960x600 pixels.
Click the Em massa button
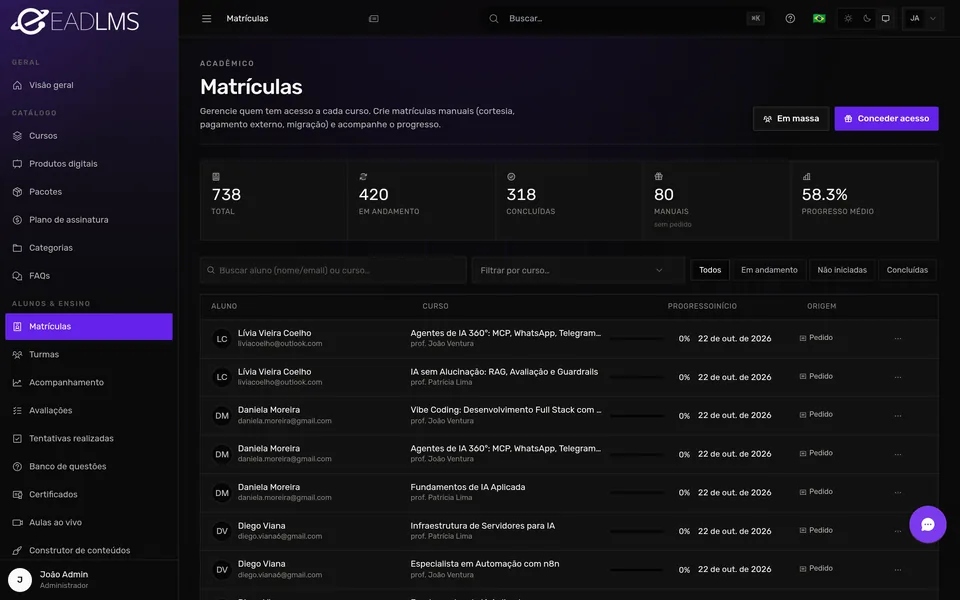coord(790,119)
